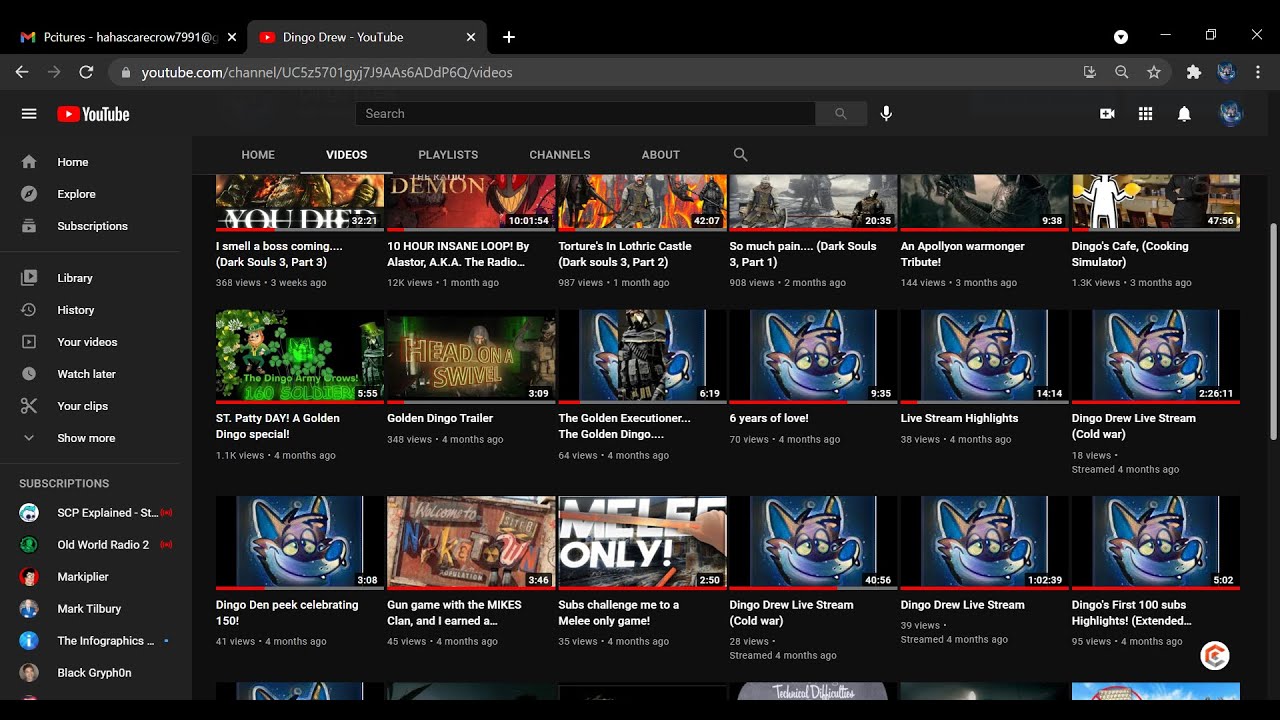Image resolution: width=1280 pixels, height=720 pixels.
Task: Search the channel using the magnifier icon
Action: click(740, 155)
